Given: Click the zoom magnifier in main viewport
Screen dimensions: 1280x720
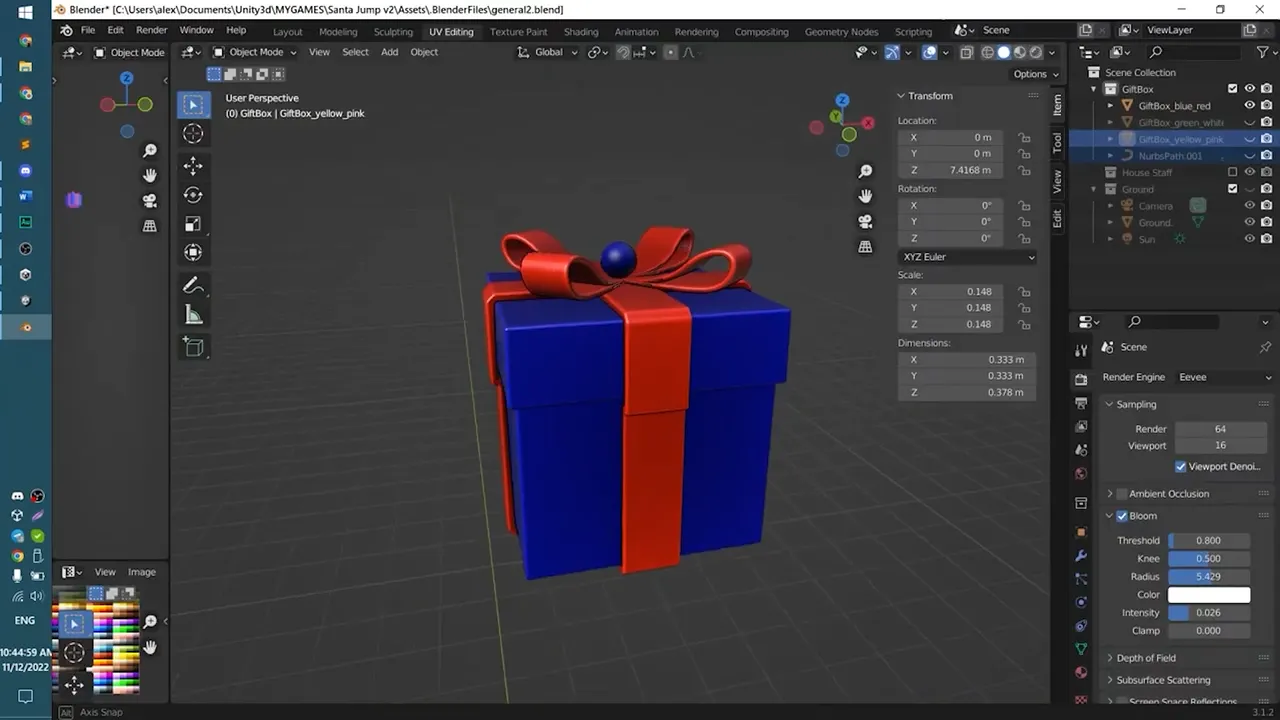Looking at the screenshot, I should click(866, 172).
